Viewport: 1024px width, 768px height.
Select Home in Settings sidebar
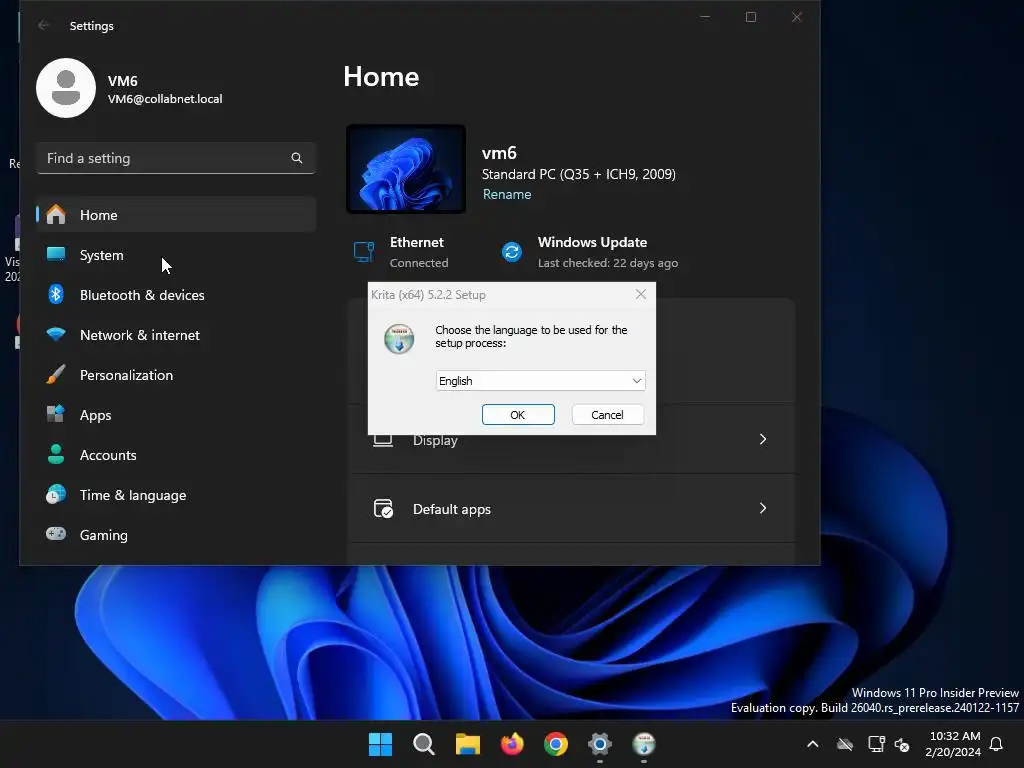(176, 215)
